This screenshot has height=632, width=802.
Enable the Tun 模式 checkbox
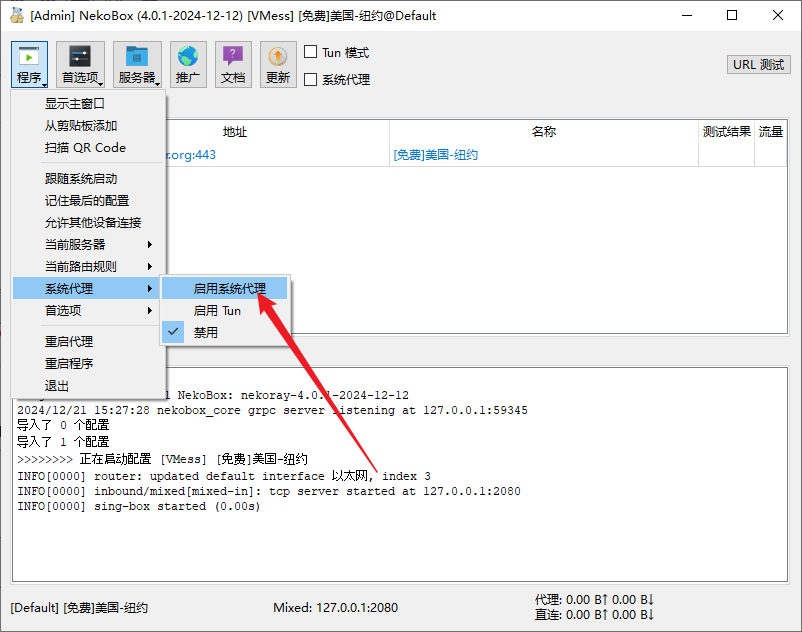pos(310,52)
